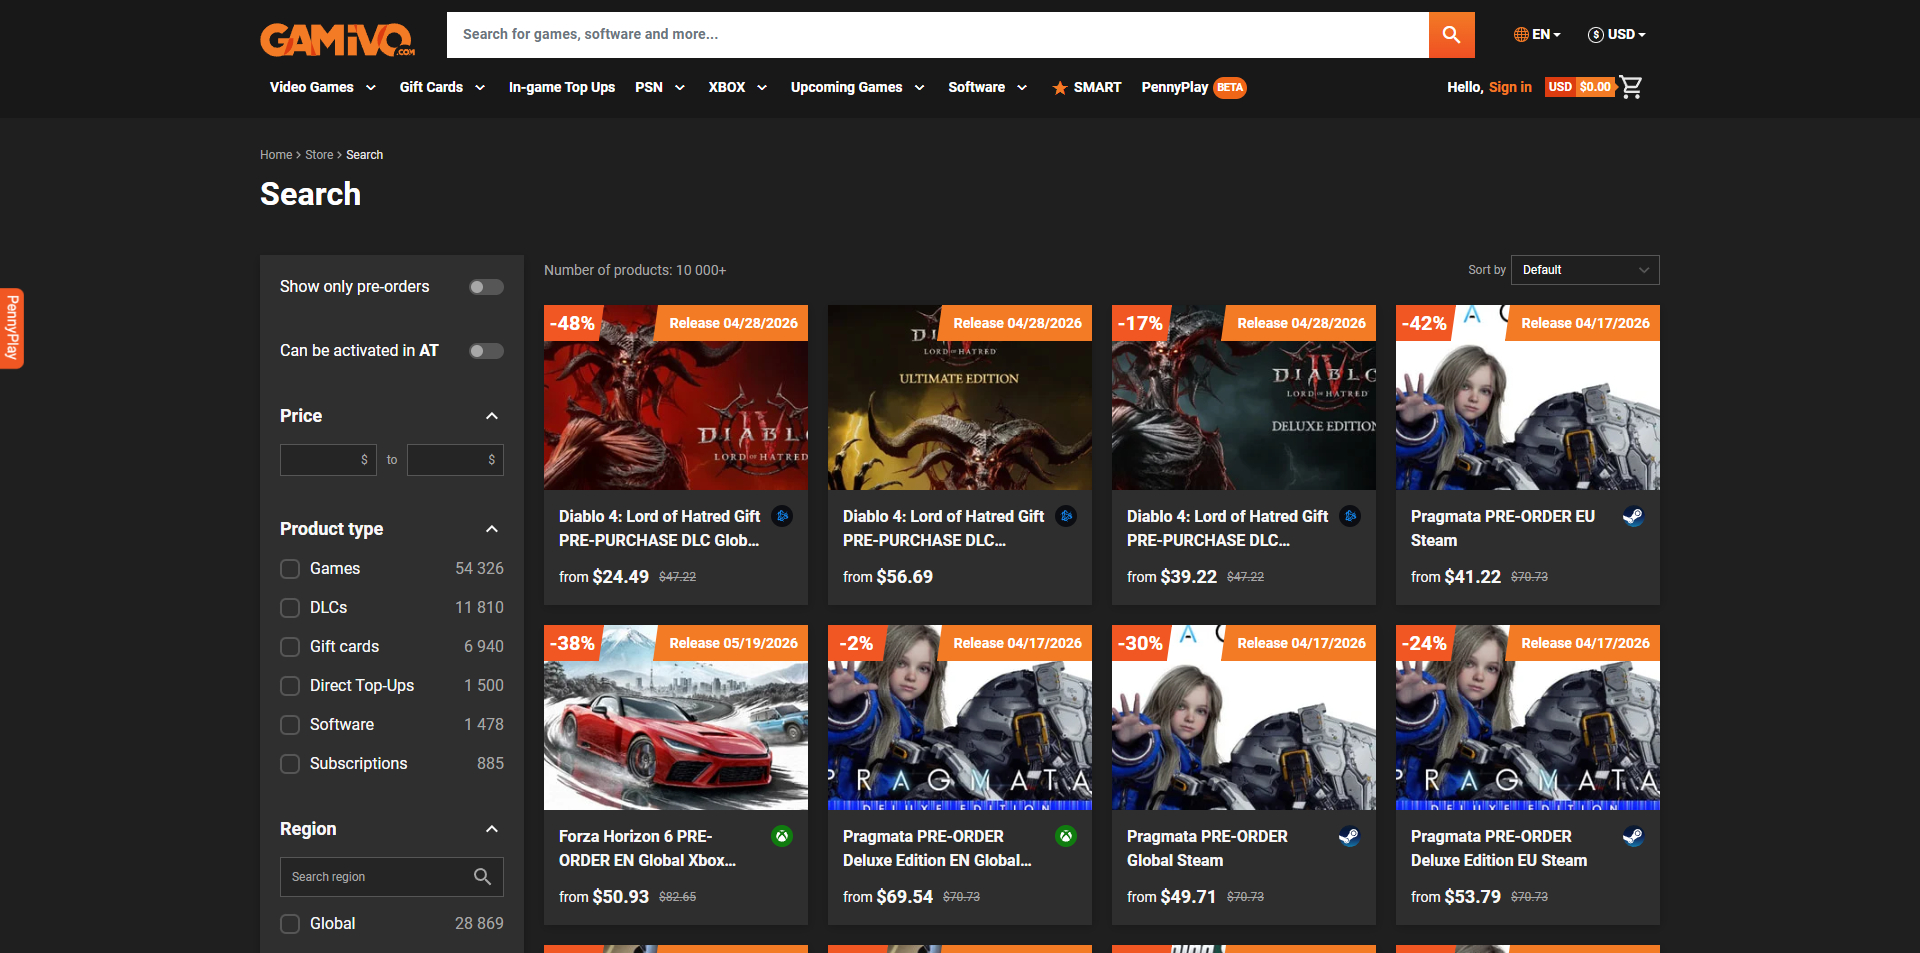This screenshot has width=1920, height=953.
Task: Click the Home breadcrumb link
Action: pos(276,155)
